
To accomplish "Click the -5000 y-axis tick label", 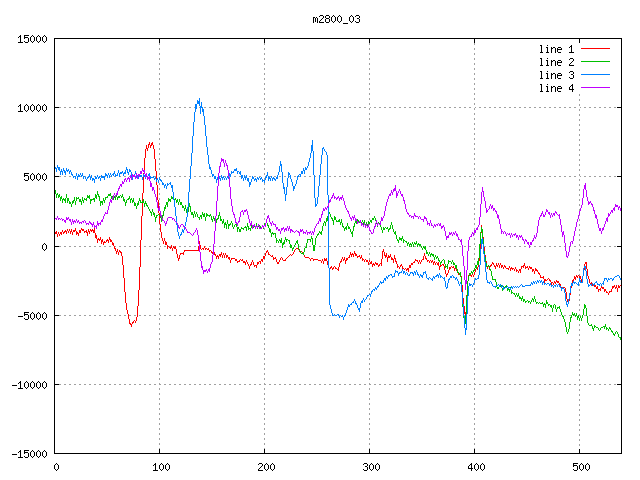I will click(x=30, y=316).
